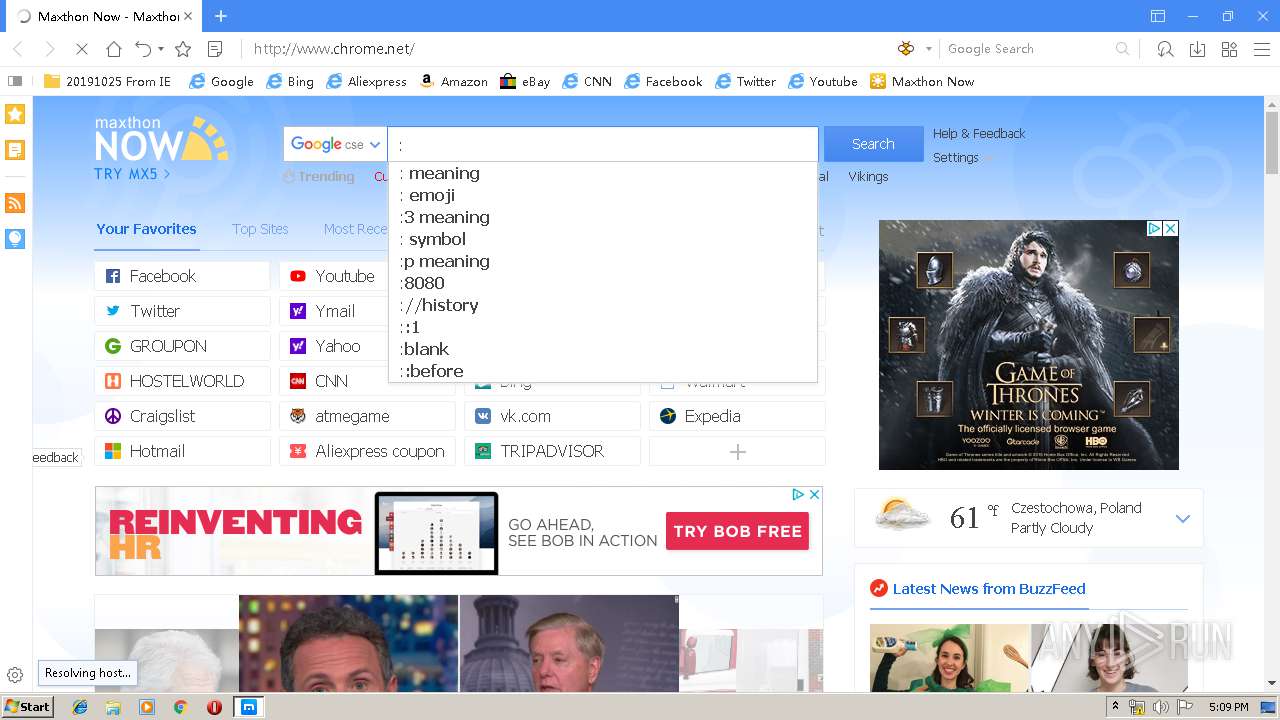Viewport: 1280px width, 720px height.
Task: Open the extensions grid icon
Action: pos(1229,49)
